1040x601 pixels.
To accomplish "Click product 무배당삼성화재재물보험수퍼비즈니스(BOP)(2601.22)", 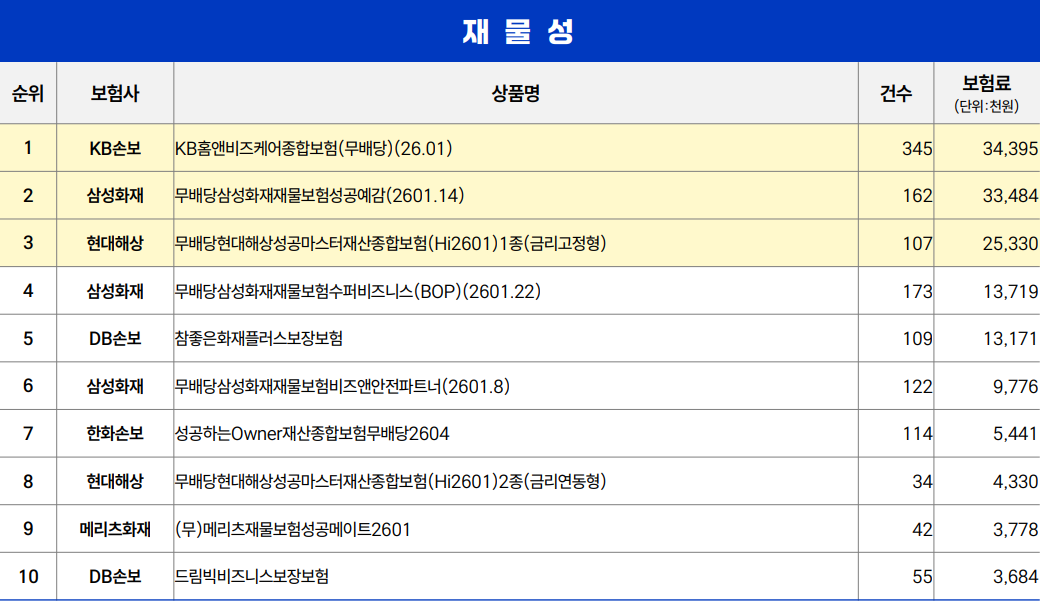I will pos(358,291).
